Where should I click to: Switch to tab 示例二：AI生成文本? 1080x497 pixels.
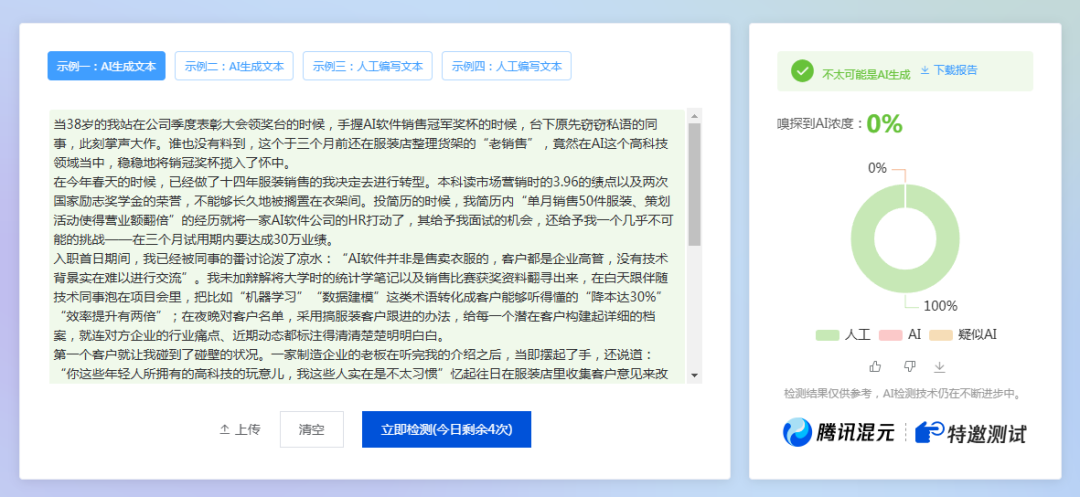click(234, 66)
